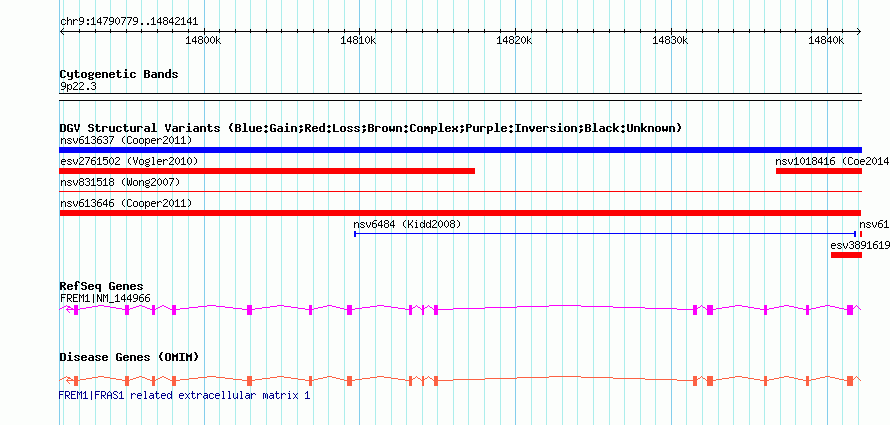The image size is (890, 425).
Task: Click the orange OMIM FREM1 gene track
Action: tap(460, 381)
